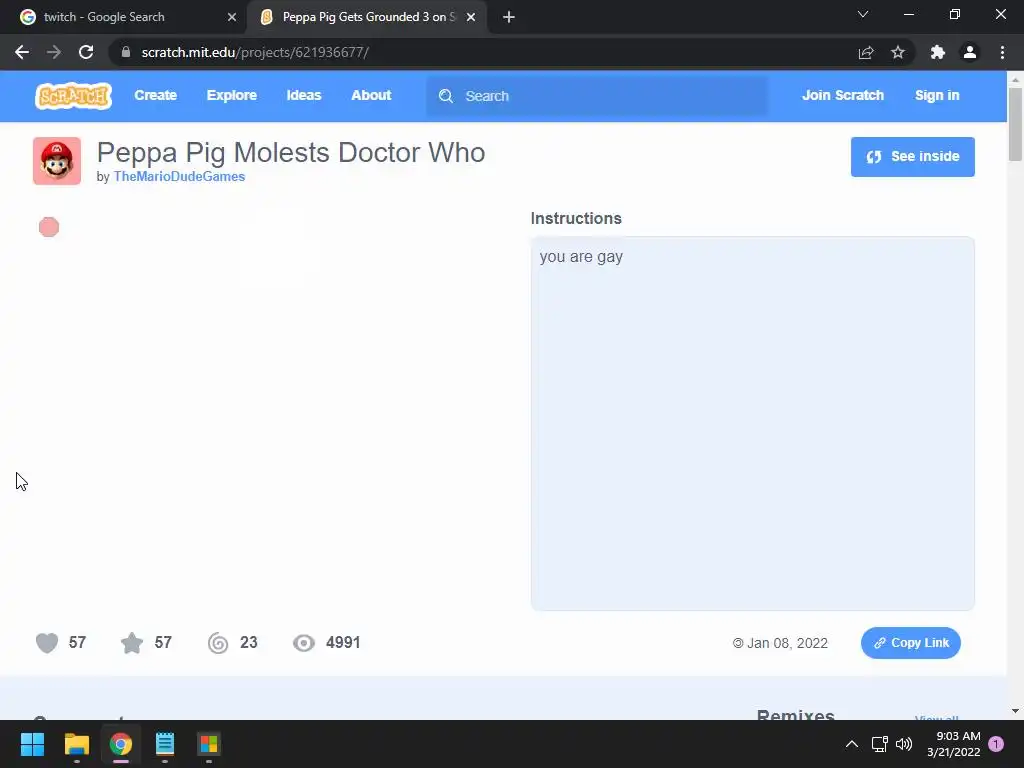
Task: Bookmark this page with the star
Action: point(898,52)
